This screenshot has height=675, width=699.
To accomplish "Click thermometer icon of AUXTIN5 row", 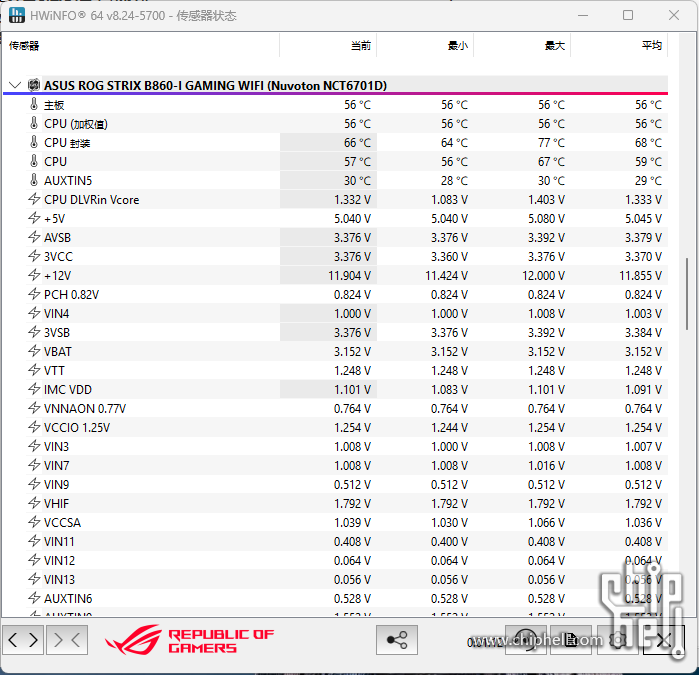I will click(34, 180).
